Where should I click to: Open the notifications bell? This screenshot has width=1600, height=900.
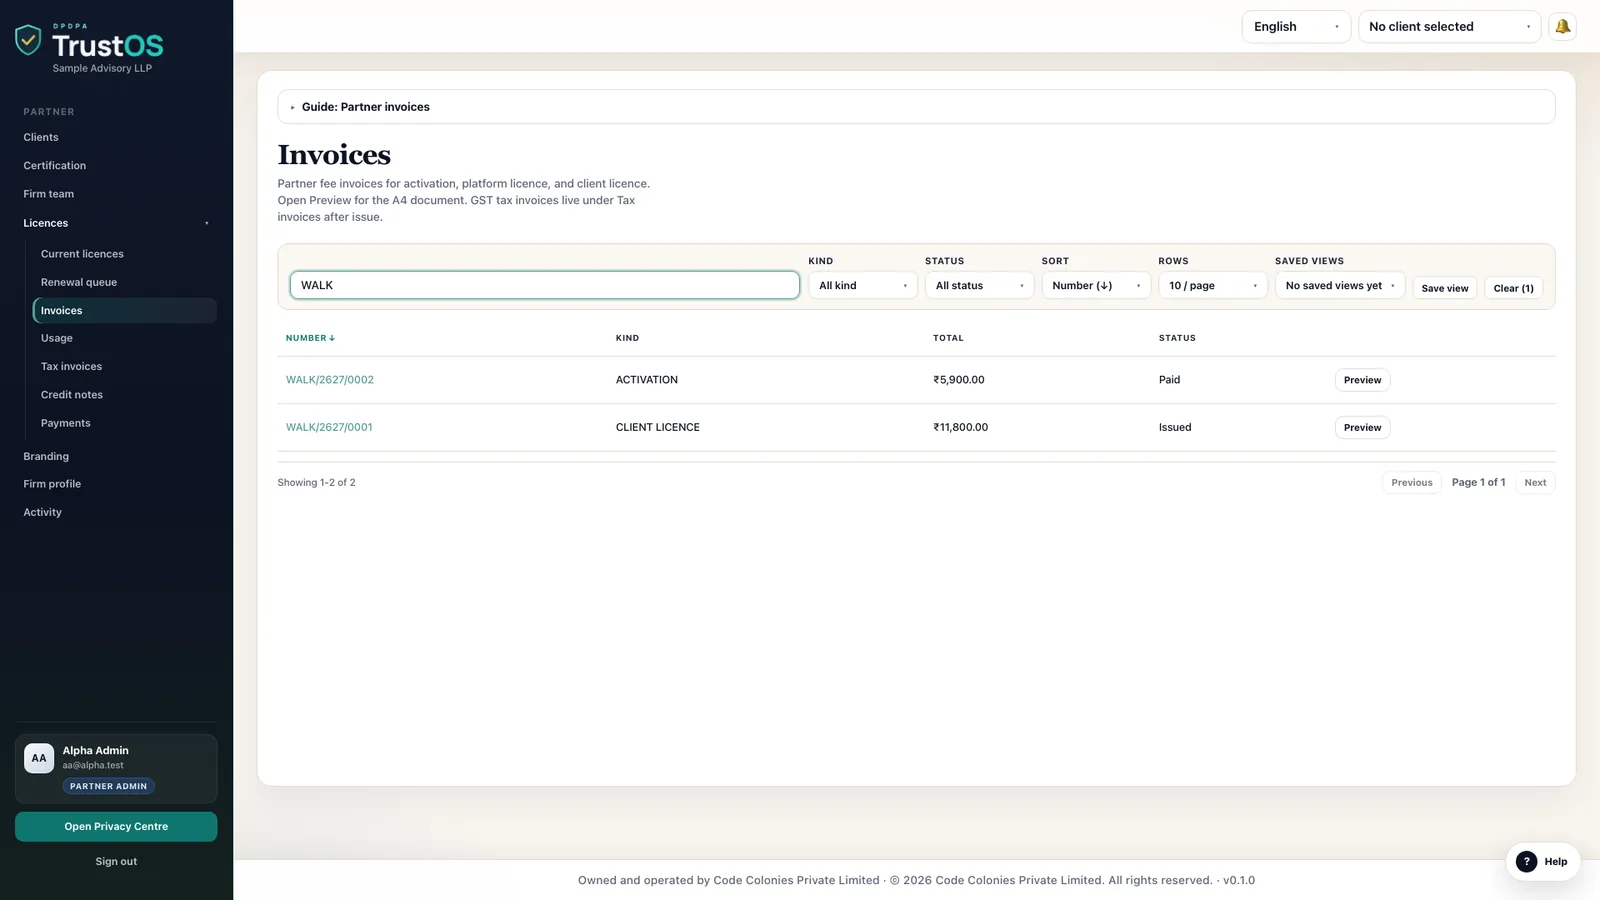point(1562,27)
